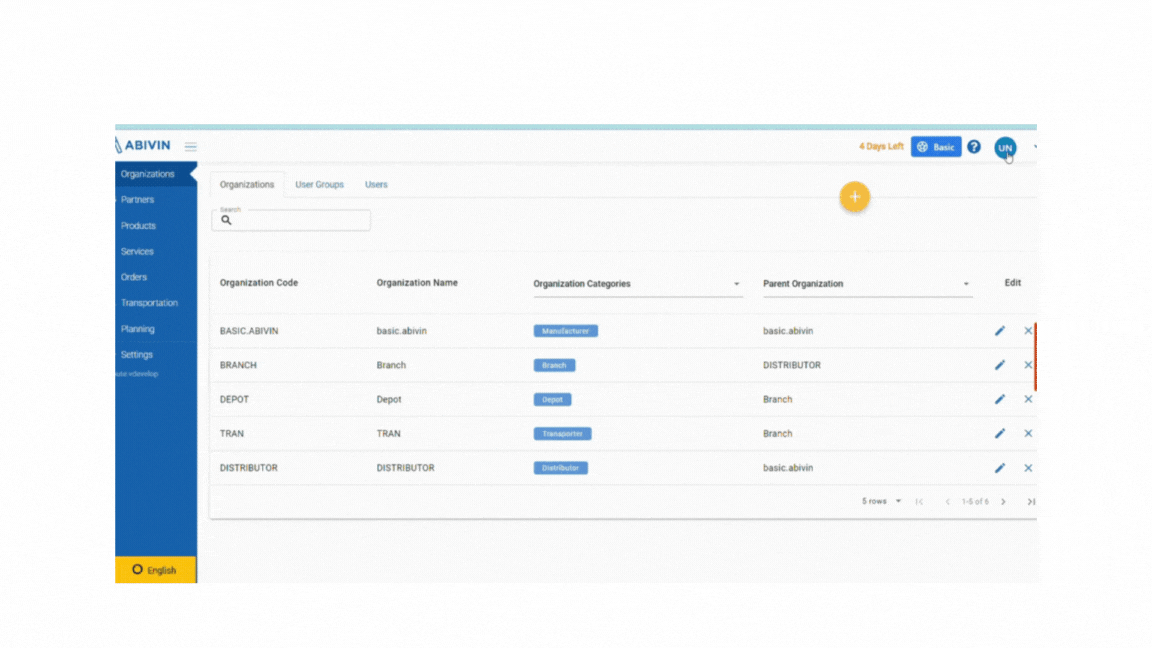Image resolution: width=1152 pixels, height=648 pixels.
Task: Switch to the Users tab
Action: [376, 184]
